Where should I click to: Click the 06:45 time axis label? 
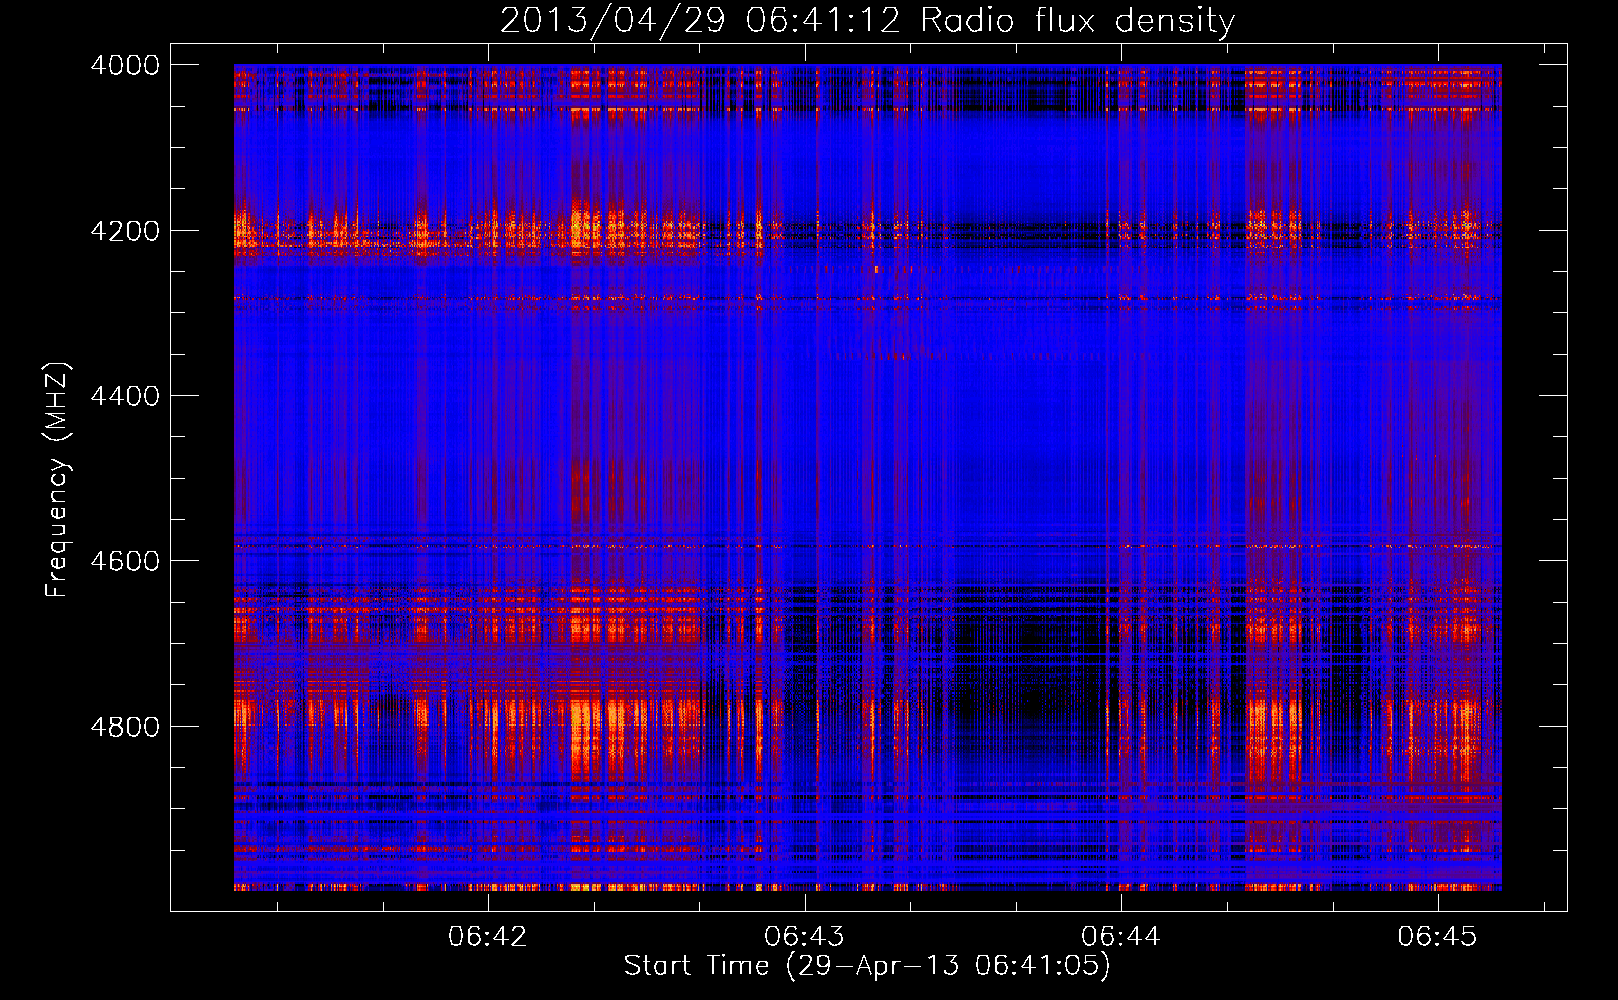tap(1437, 936)
